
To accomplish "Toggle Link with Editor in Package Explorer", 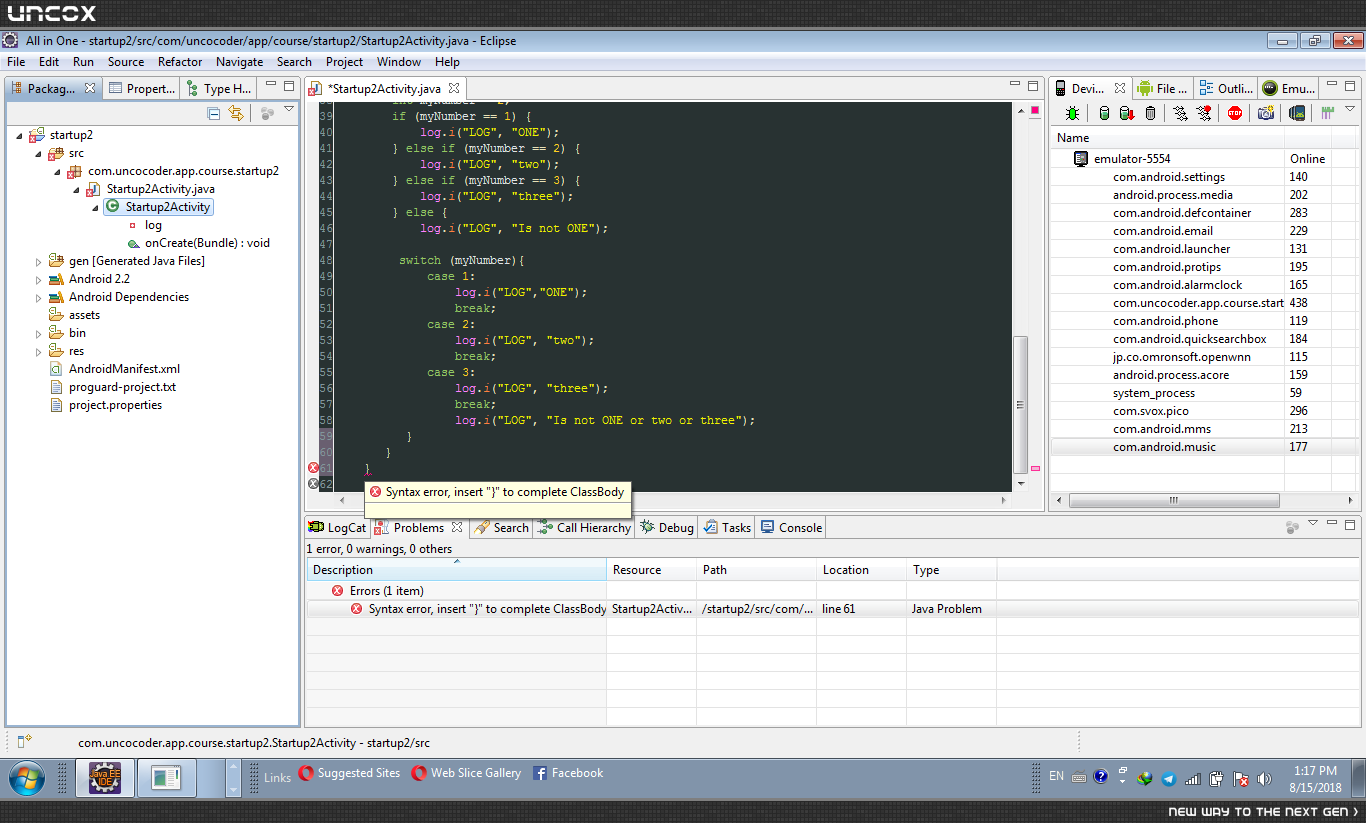I will [236, 113].
